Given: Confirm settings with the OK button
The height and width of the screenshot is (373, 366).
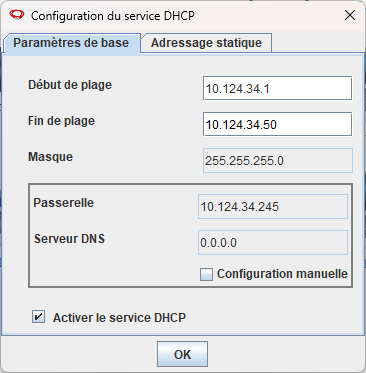Looking at the screenshot, I should click(x=182, y=354).
